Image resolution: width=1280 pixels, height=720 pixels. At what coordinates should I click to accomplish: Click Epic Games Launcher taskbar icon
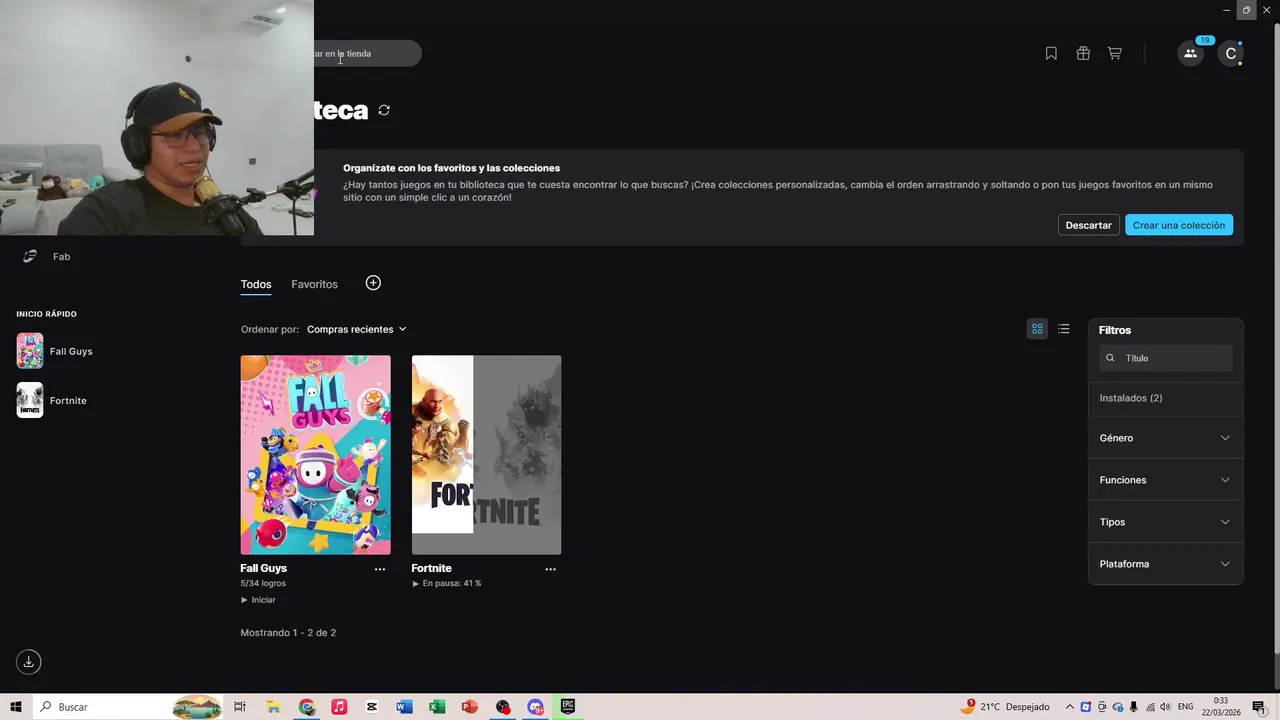(568, 707)
